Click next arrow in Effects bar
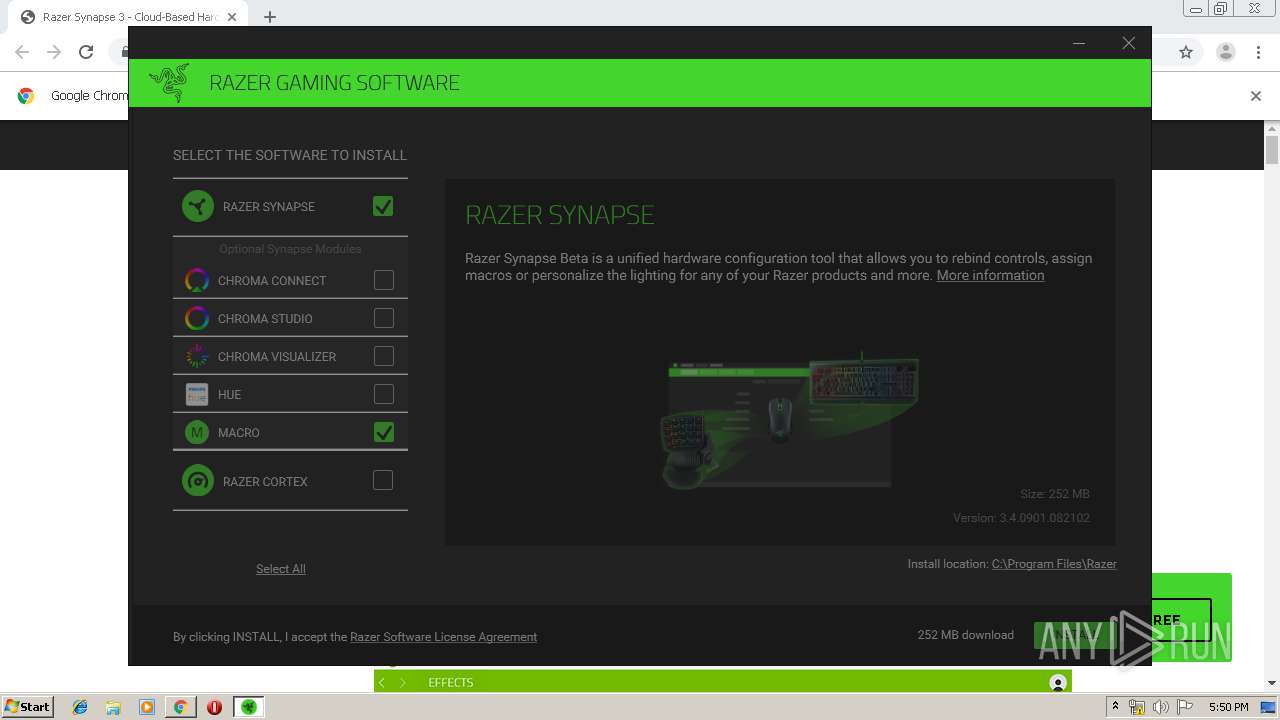The image size is (1280, 720). point(403,682)
